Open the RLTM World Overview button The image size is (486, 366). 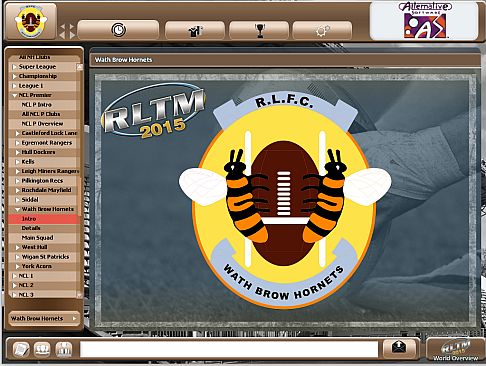click(455, 350)
